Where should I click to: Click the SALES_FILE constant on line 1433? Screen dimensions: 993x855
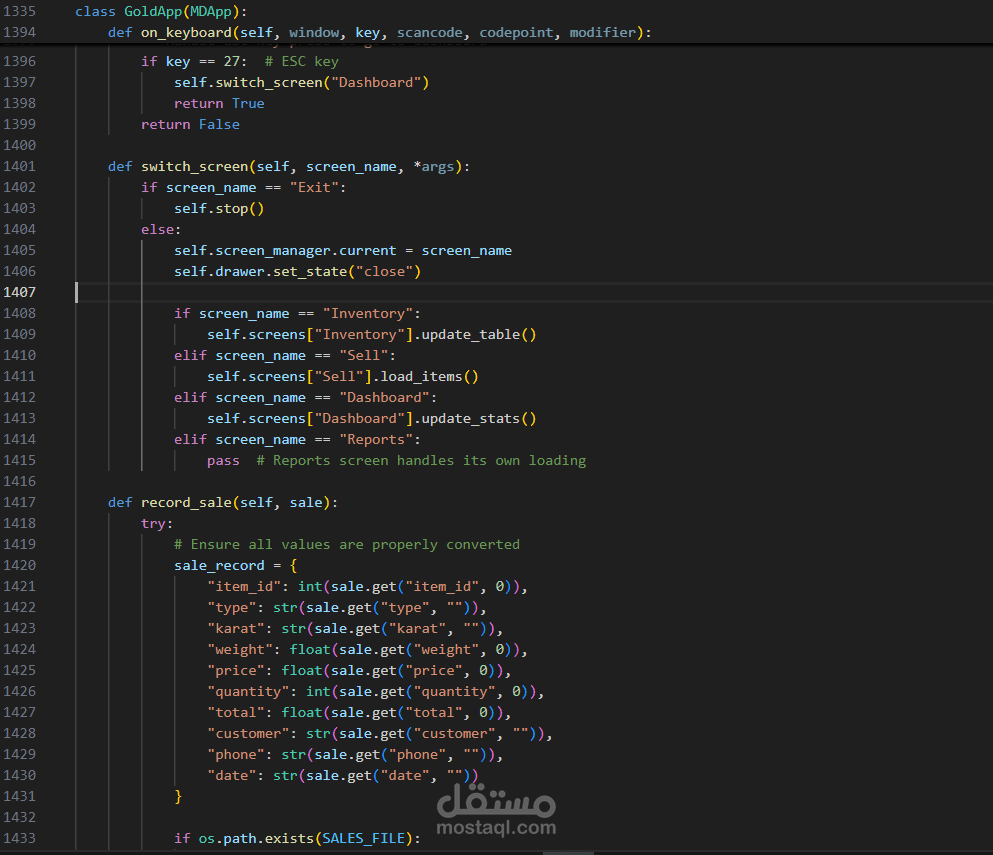click(364, 839)
